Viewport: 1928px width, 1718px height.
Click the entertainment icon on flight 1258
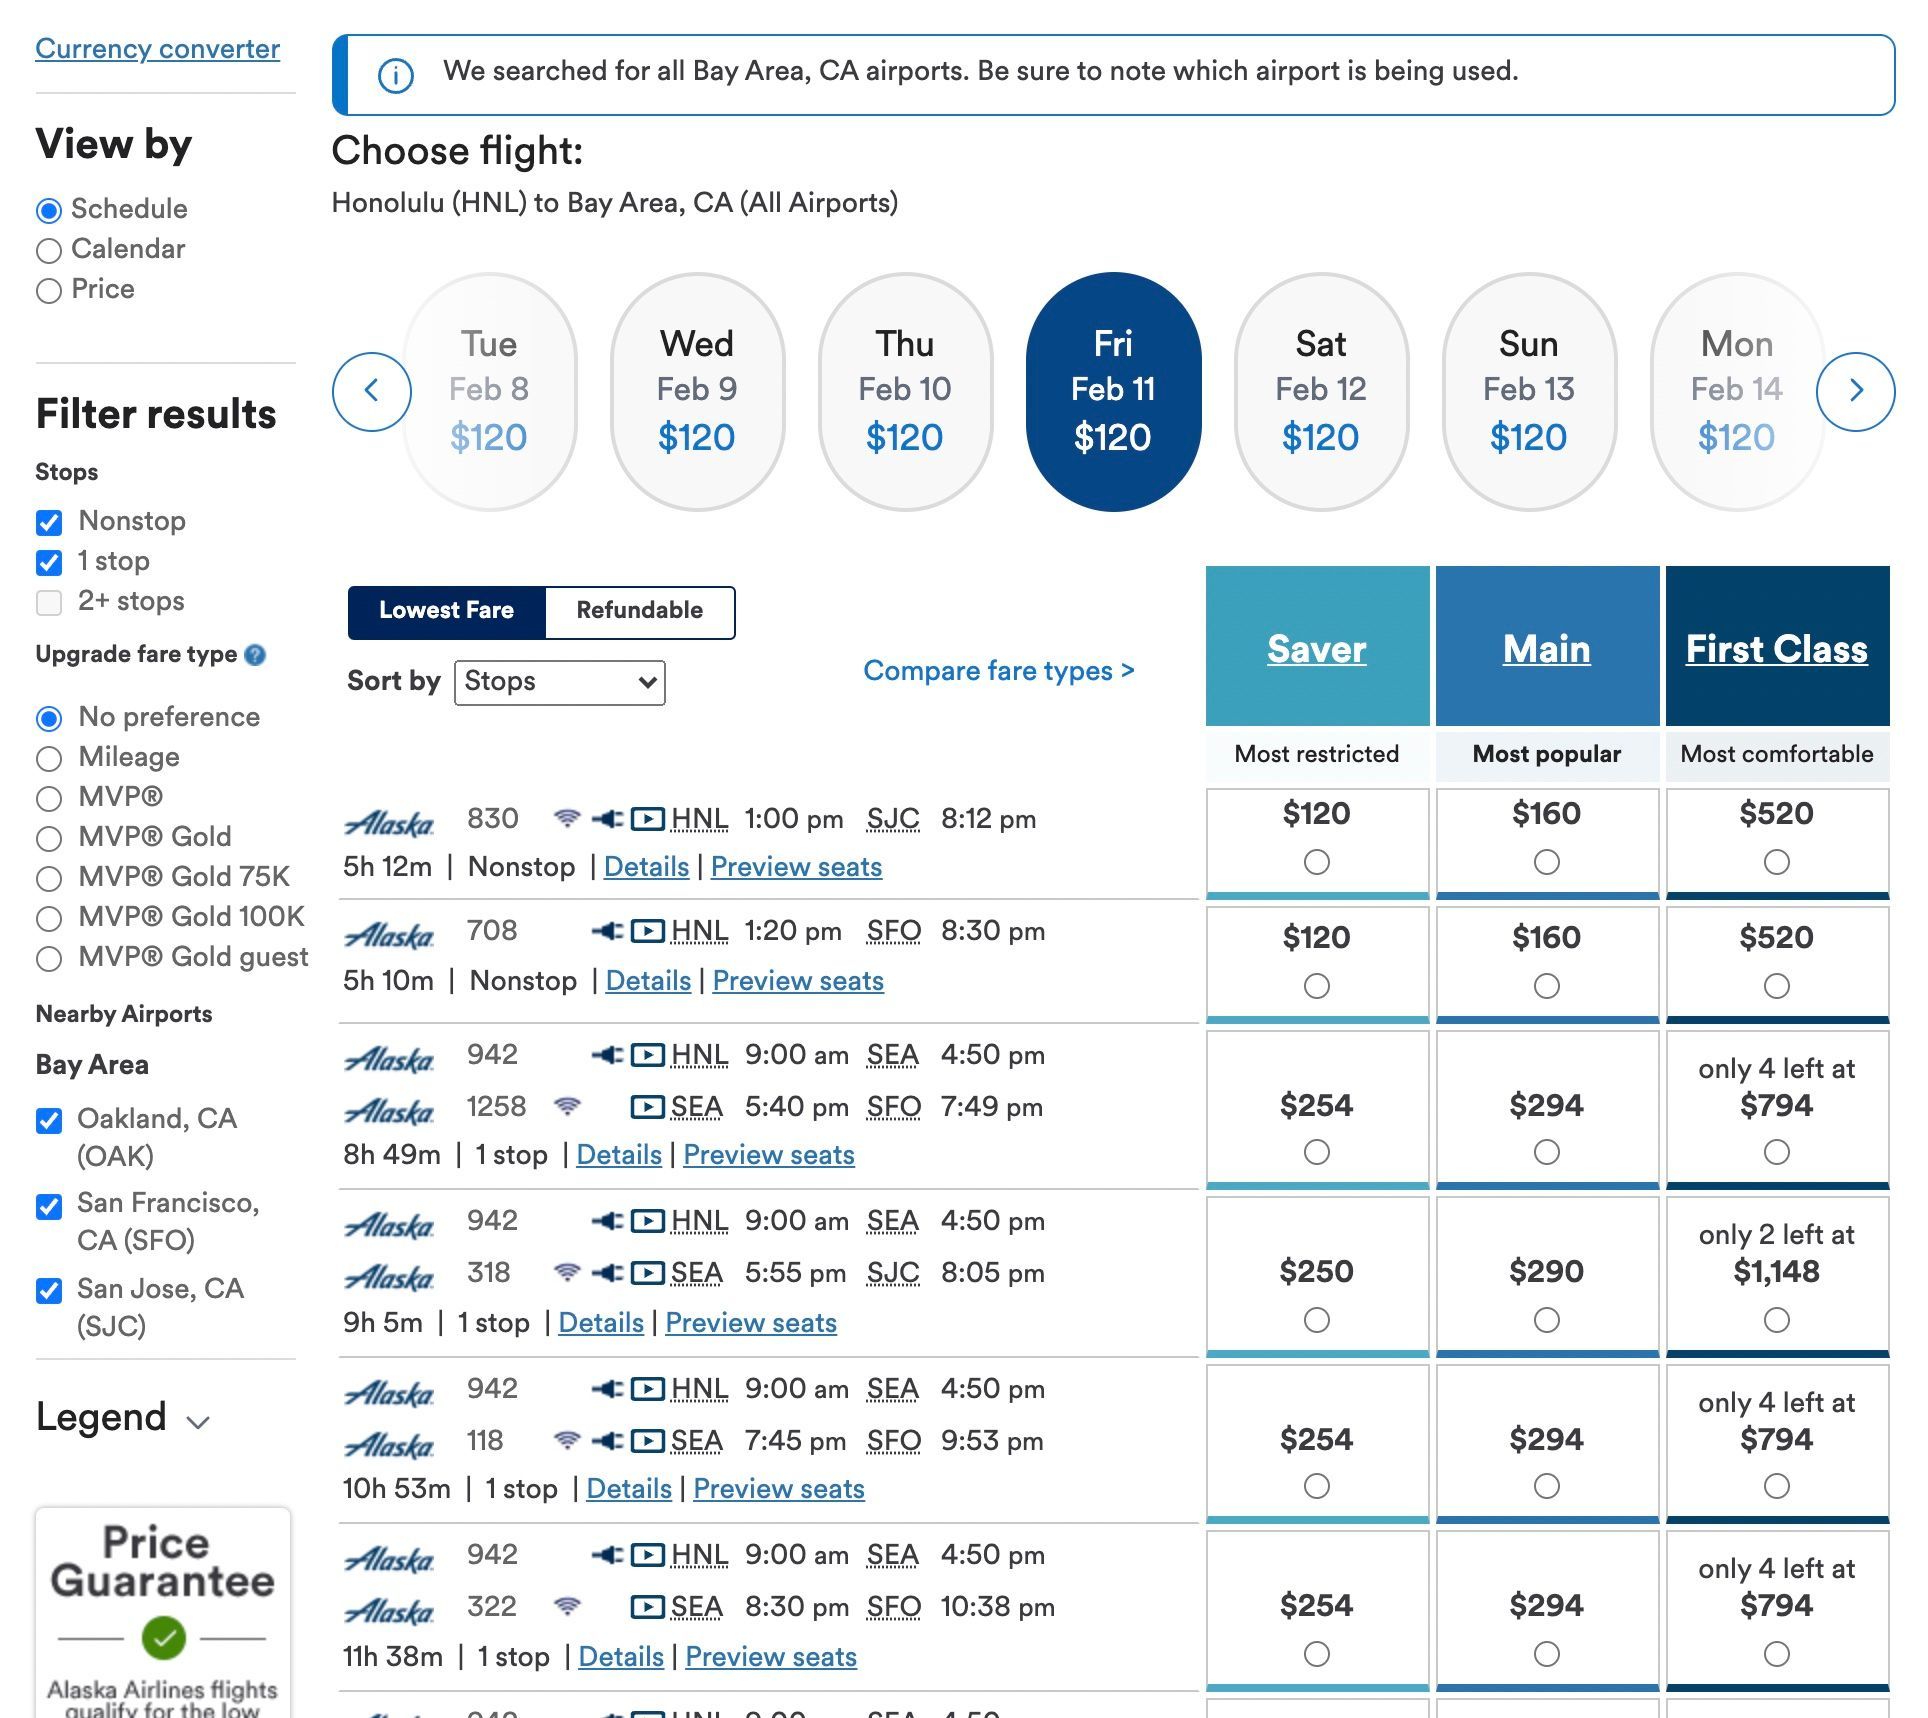pos(648,1107)
